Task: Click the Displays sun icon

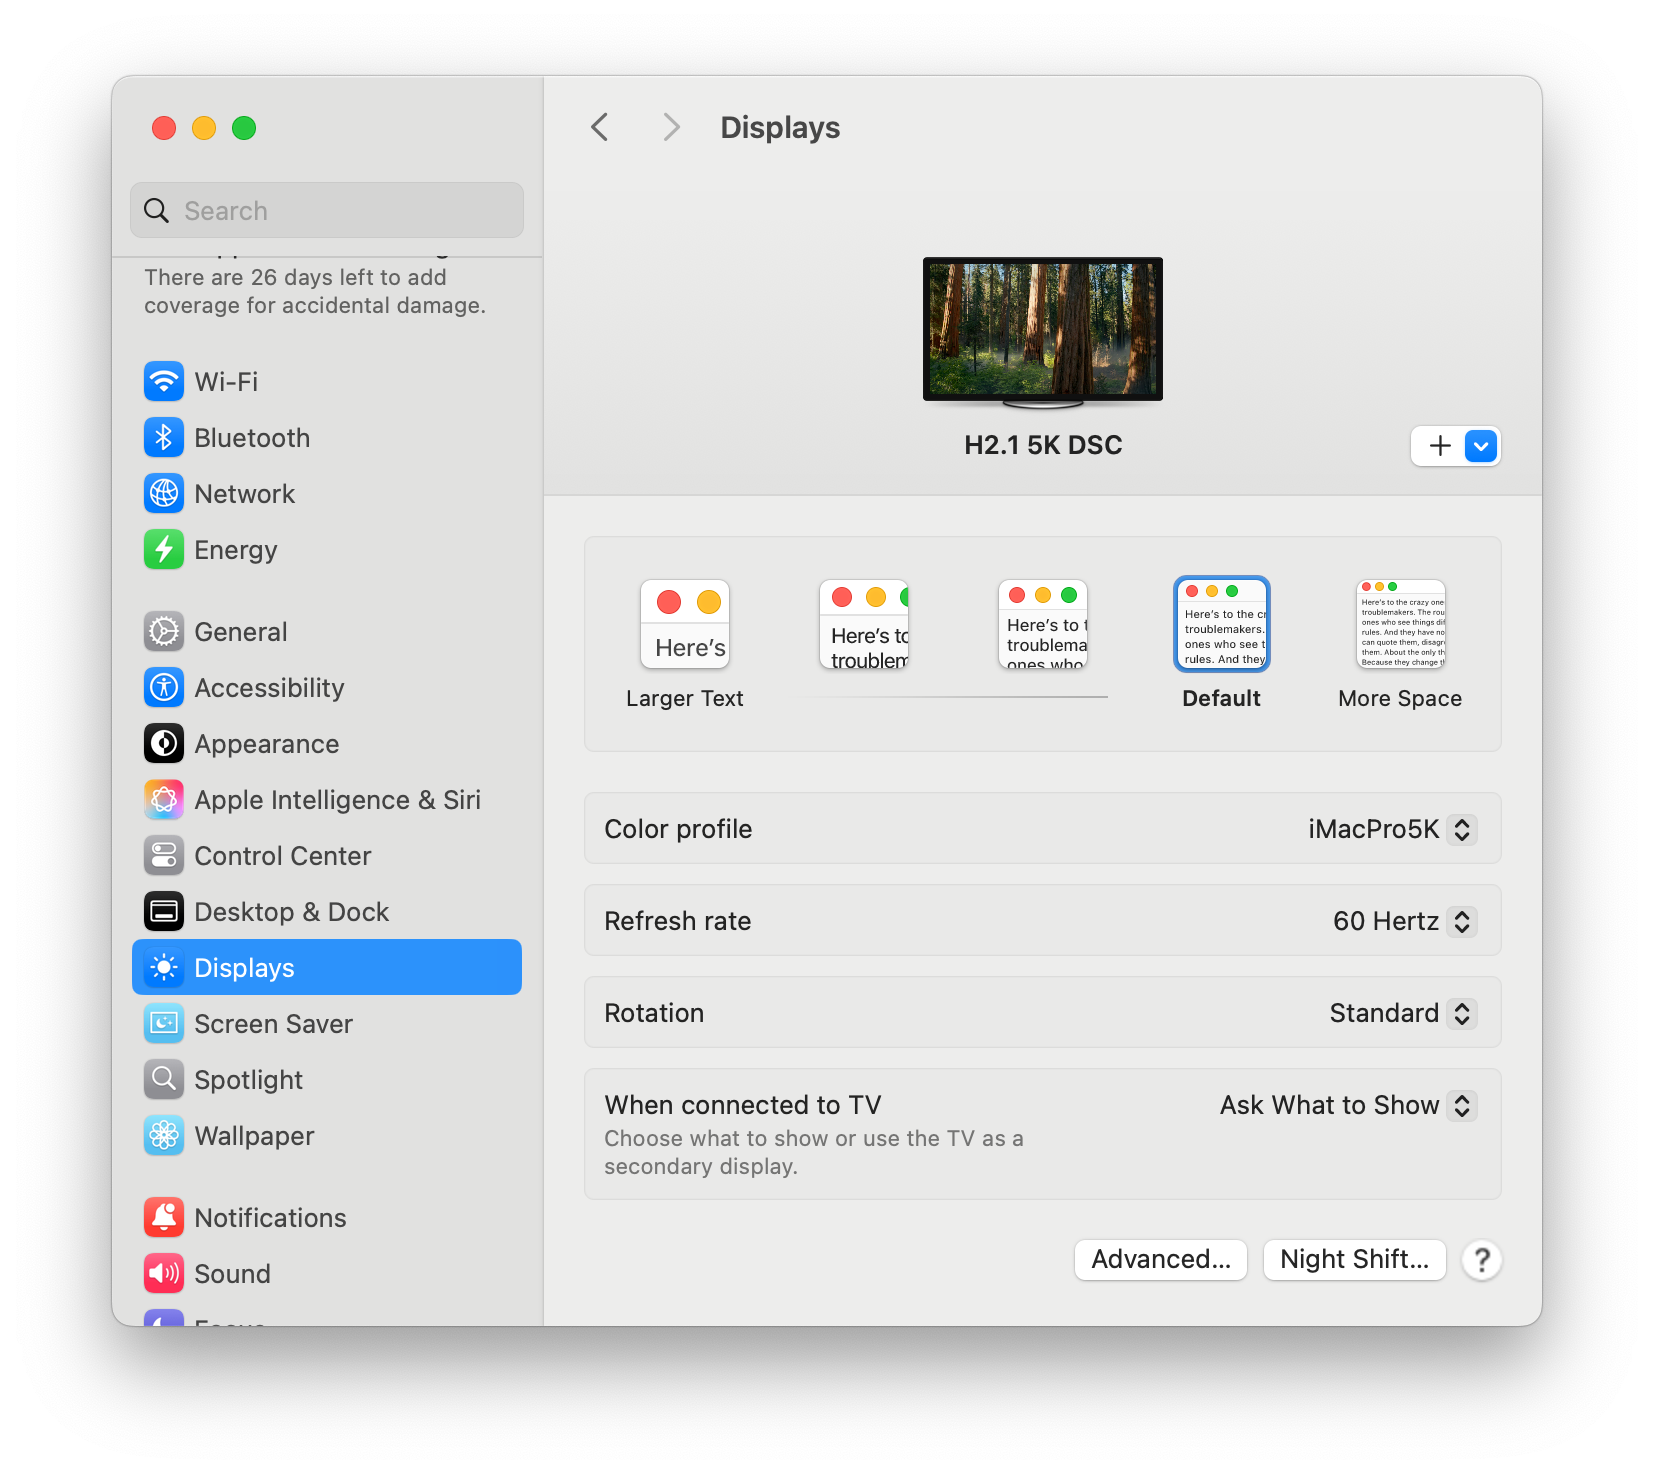Action: 164,967
